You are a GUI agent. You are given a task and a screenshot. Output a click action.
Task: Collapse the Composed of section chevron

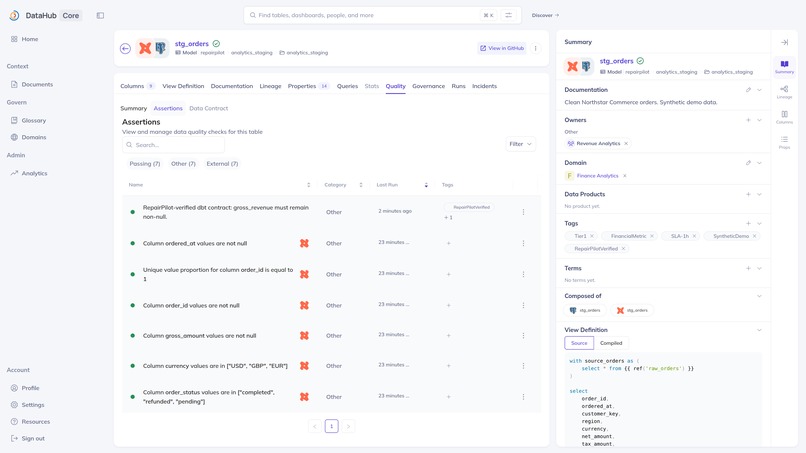(x=759, y=296)
